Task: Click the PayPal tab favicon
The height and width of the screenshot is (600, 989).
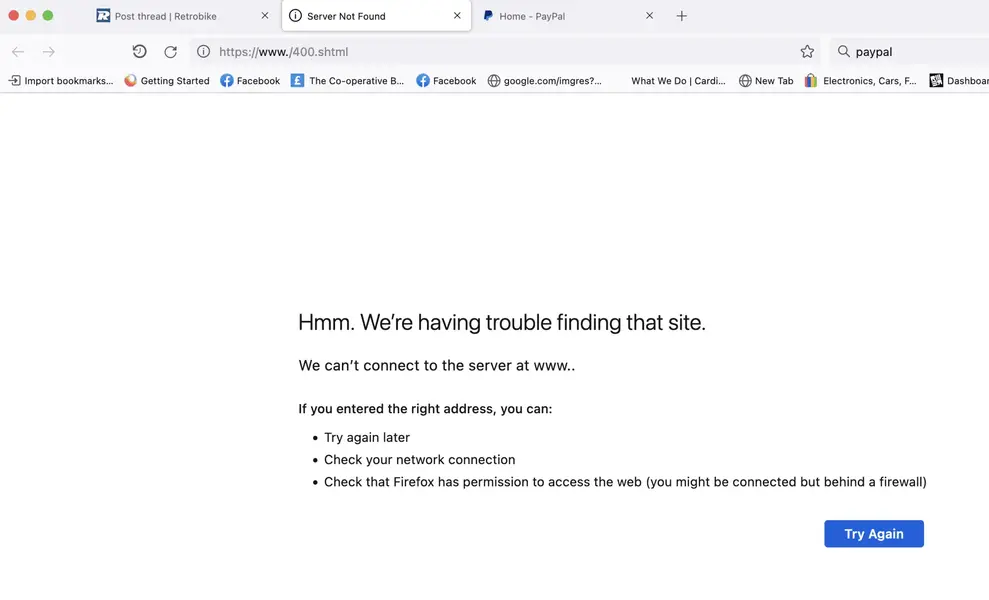Action: pyautogui.click(x=488, y=16)
